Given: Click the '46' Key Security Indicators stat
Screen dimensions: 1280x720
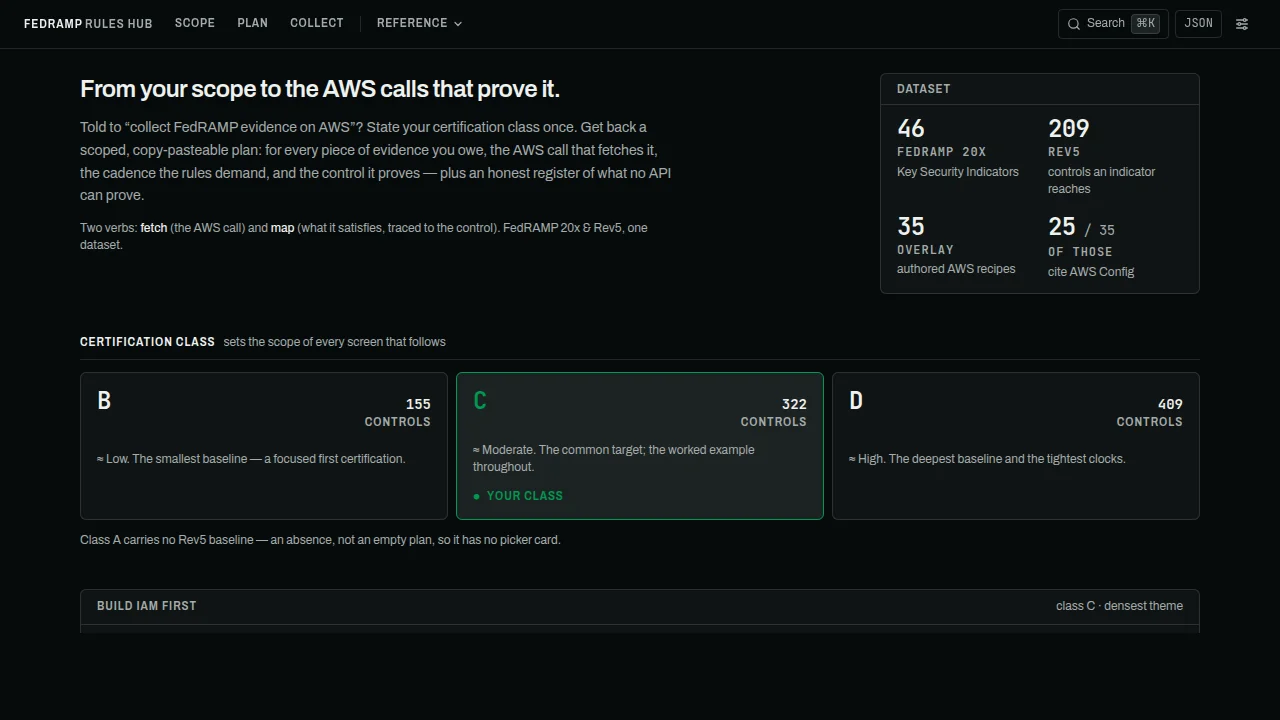Looking at the screenshot, I should pyautogui.click(x=958, y=148).
